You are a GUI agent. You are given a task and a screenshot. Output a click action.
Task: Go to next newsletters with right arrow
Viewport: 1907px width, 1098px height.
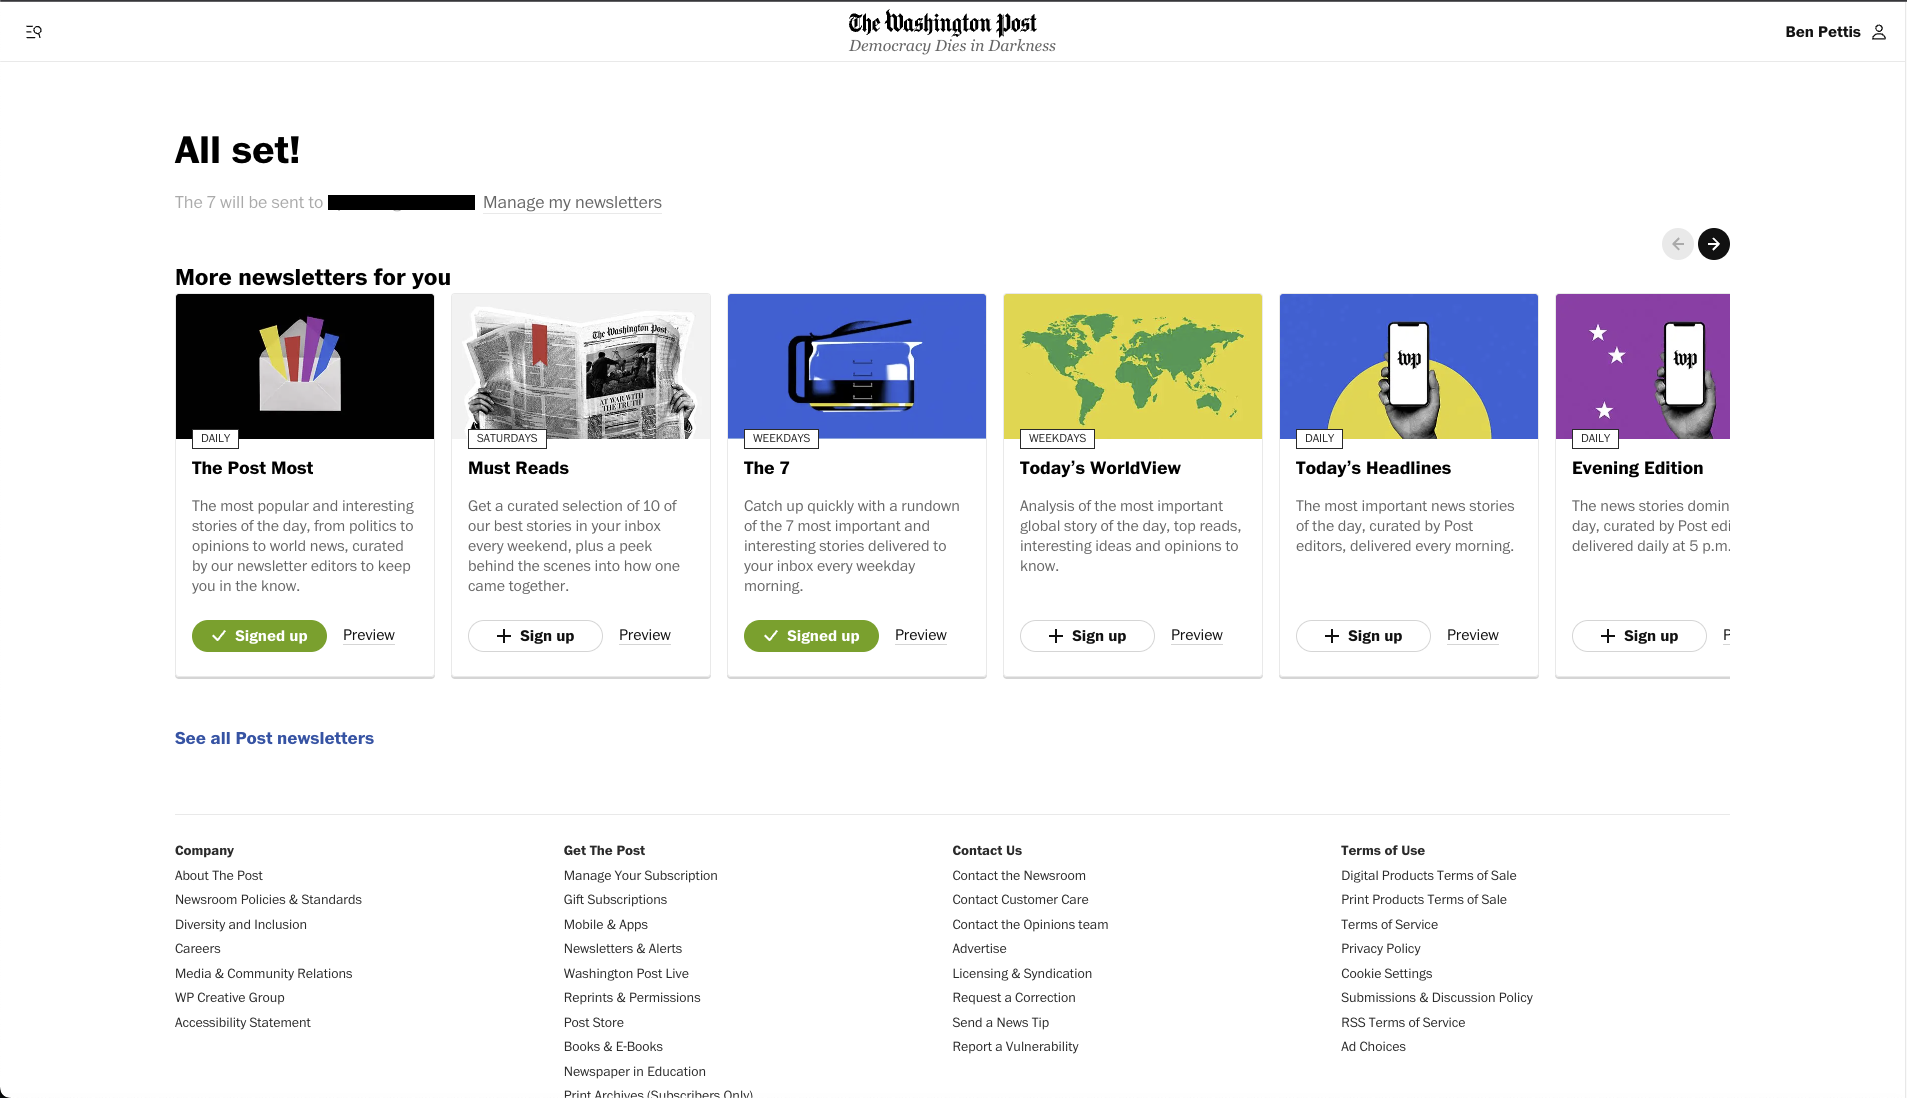1713,244
